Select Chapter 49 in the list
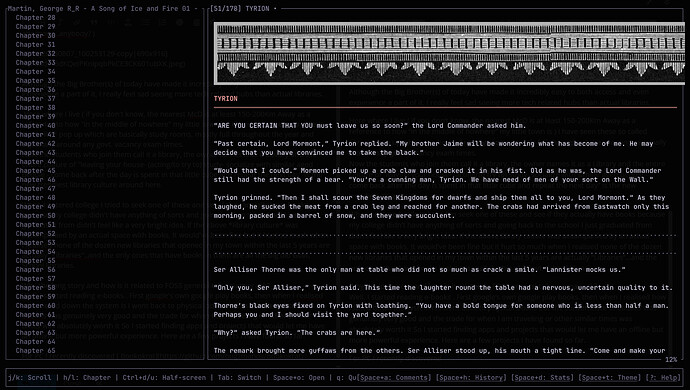 point(36,206)
